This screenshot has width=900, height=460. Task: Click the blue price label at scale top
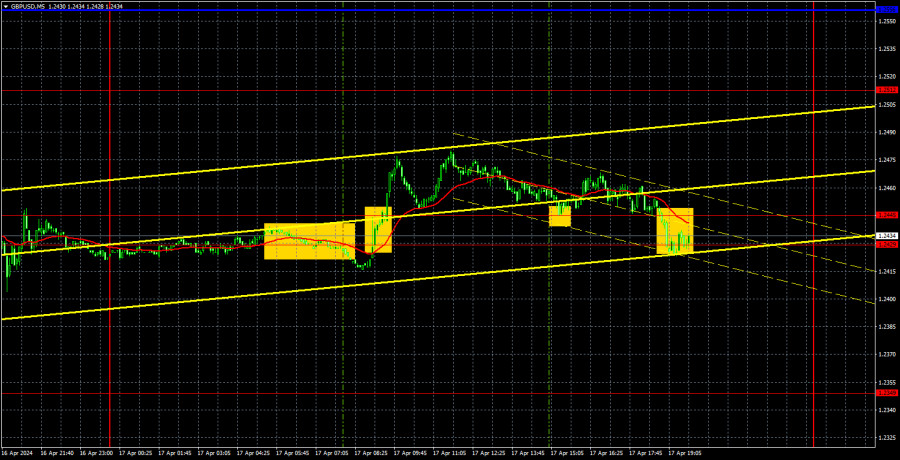pyautogui.click(x=887, y=10)
